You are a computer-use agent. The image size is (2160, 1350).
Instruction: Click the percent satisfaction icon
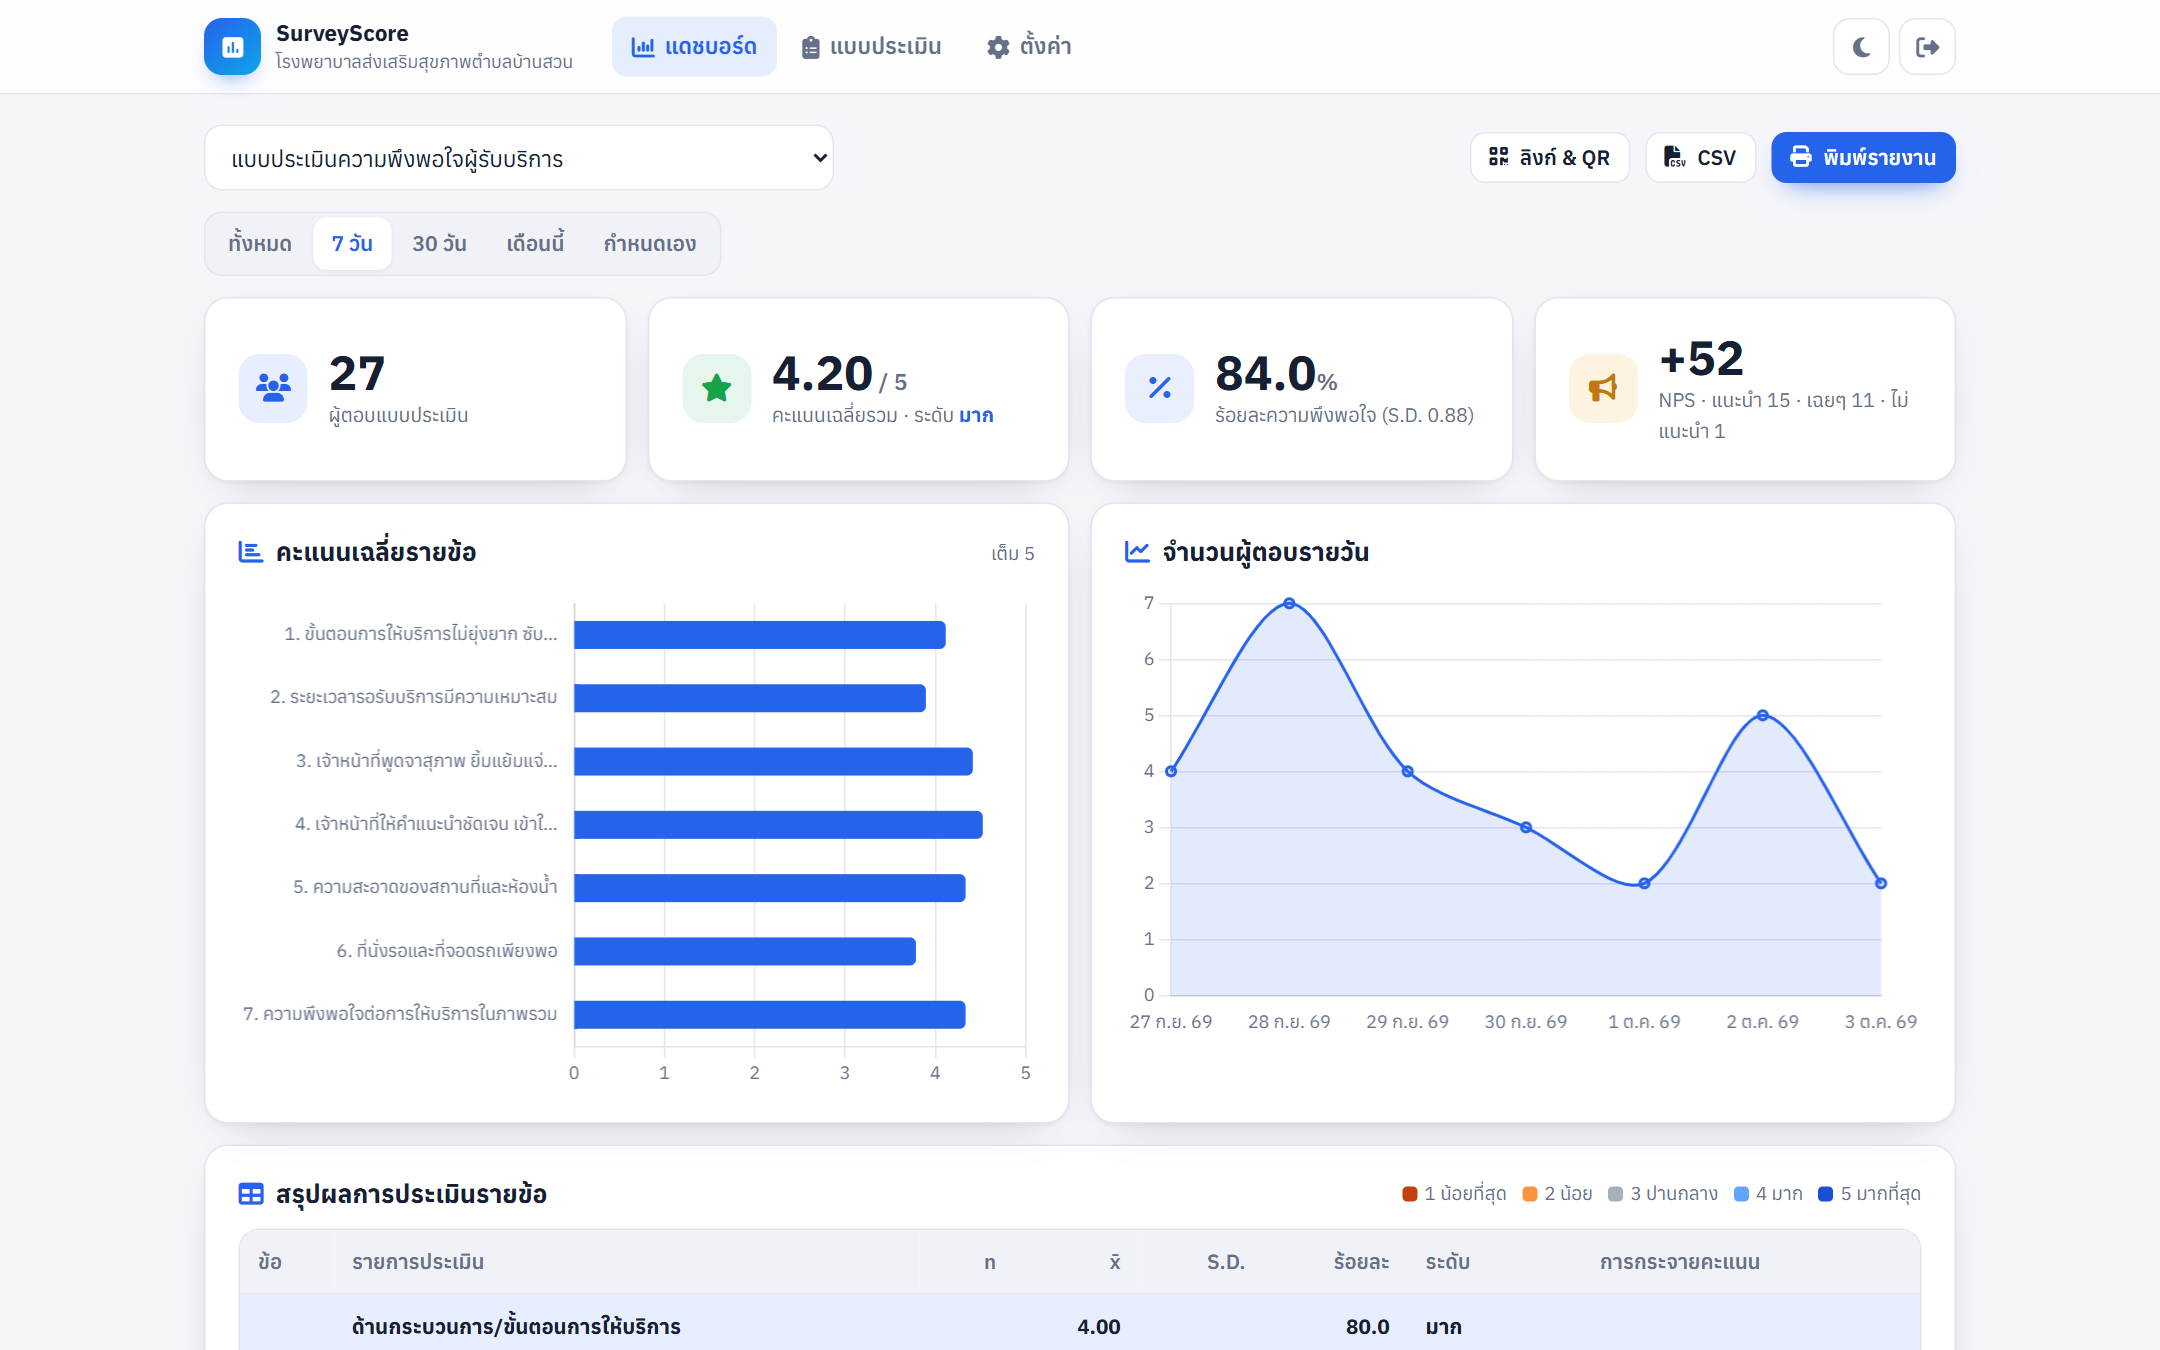pos(1159,388)
